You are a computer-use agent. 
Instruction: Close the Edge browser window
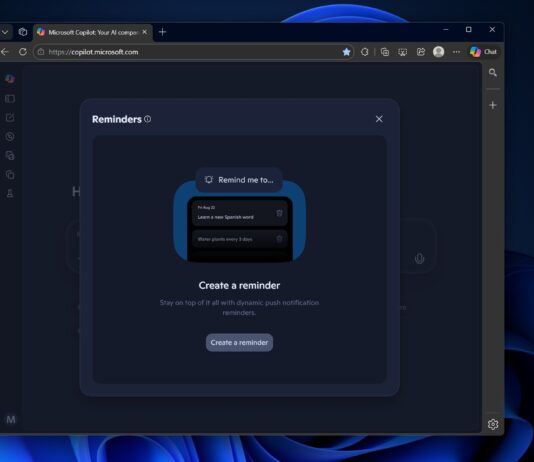[492, 30]
